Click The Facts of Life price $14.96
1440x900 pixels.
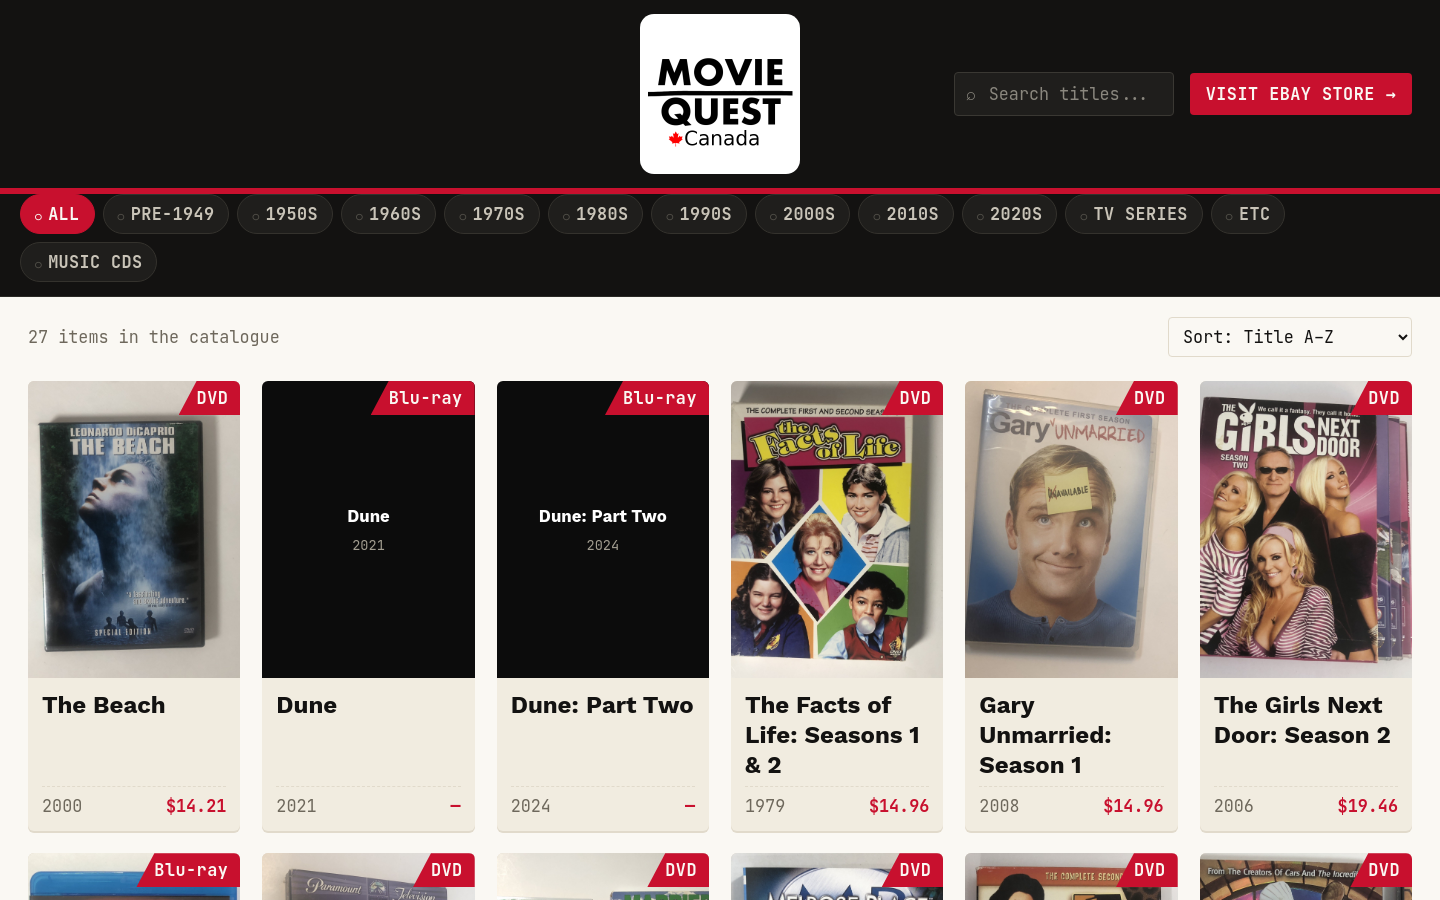click(x=899, y=806)
